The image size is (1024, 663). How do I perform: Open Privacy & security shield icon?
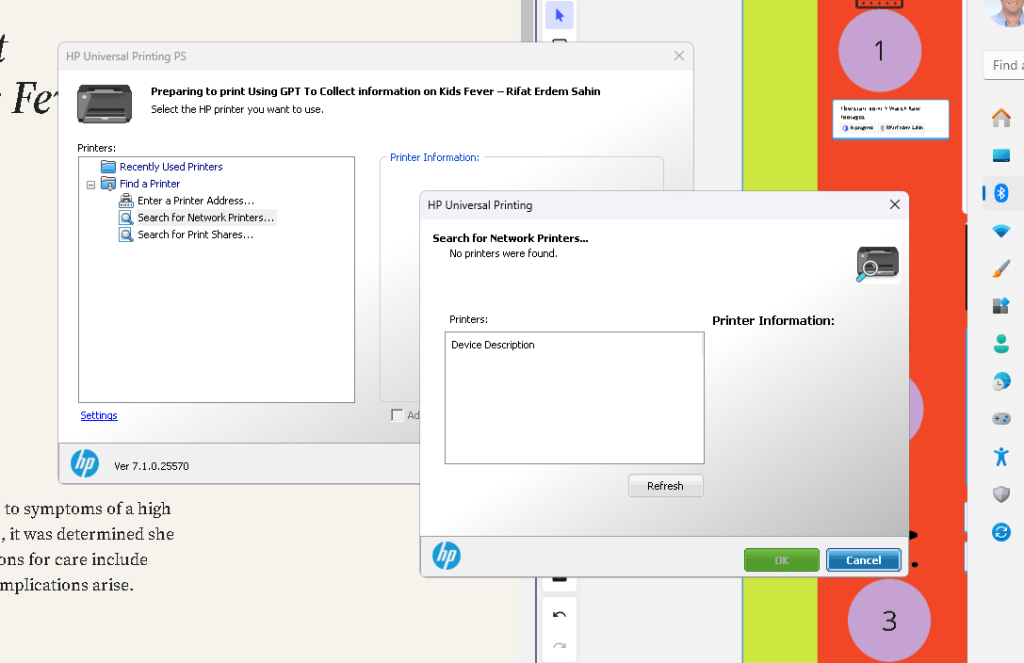coord(1000,494)
